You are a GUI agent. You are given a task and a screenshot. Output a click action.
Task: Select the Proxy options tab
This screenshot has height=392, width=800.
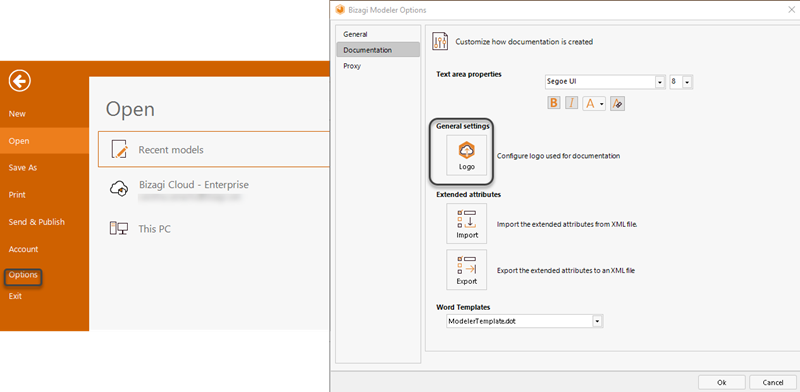coord(378,66)
